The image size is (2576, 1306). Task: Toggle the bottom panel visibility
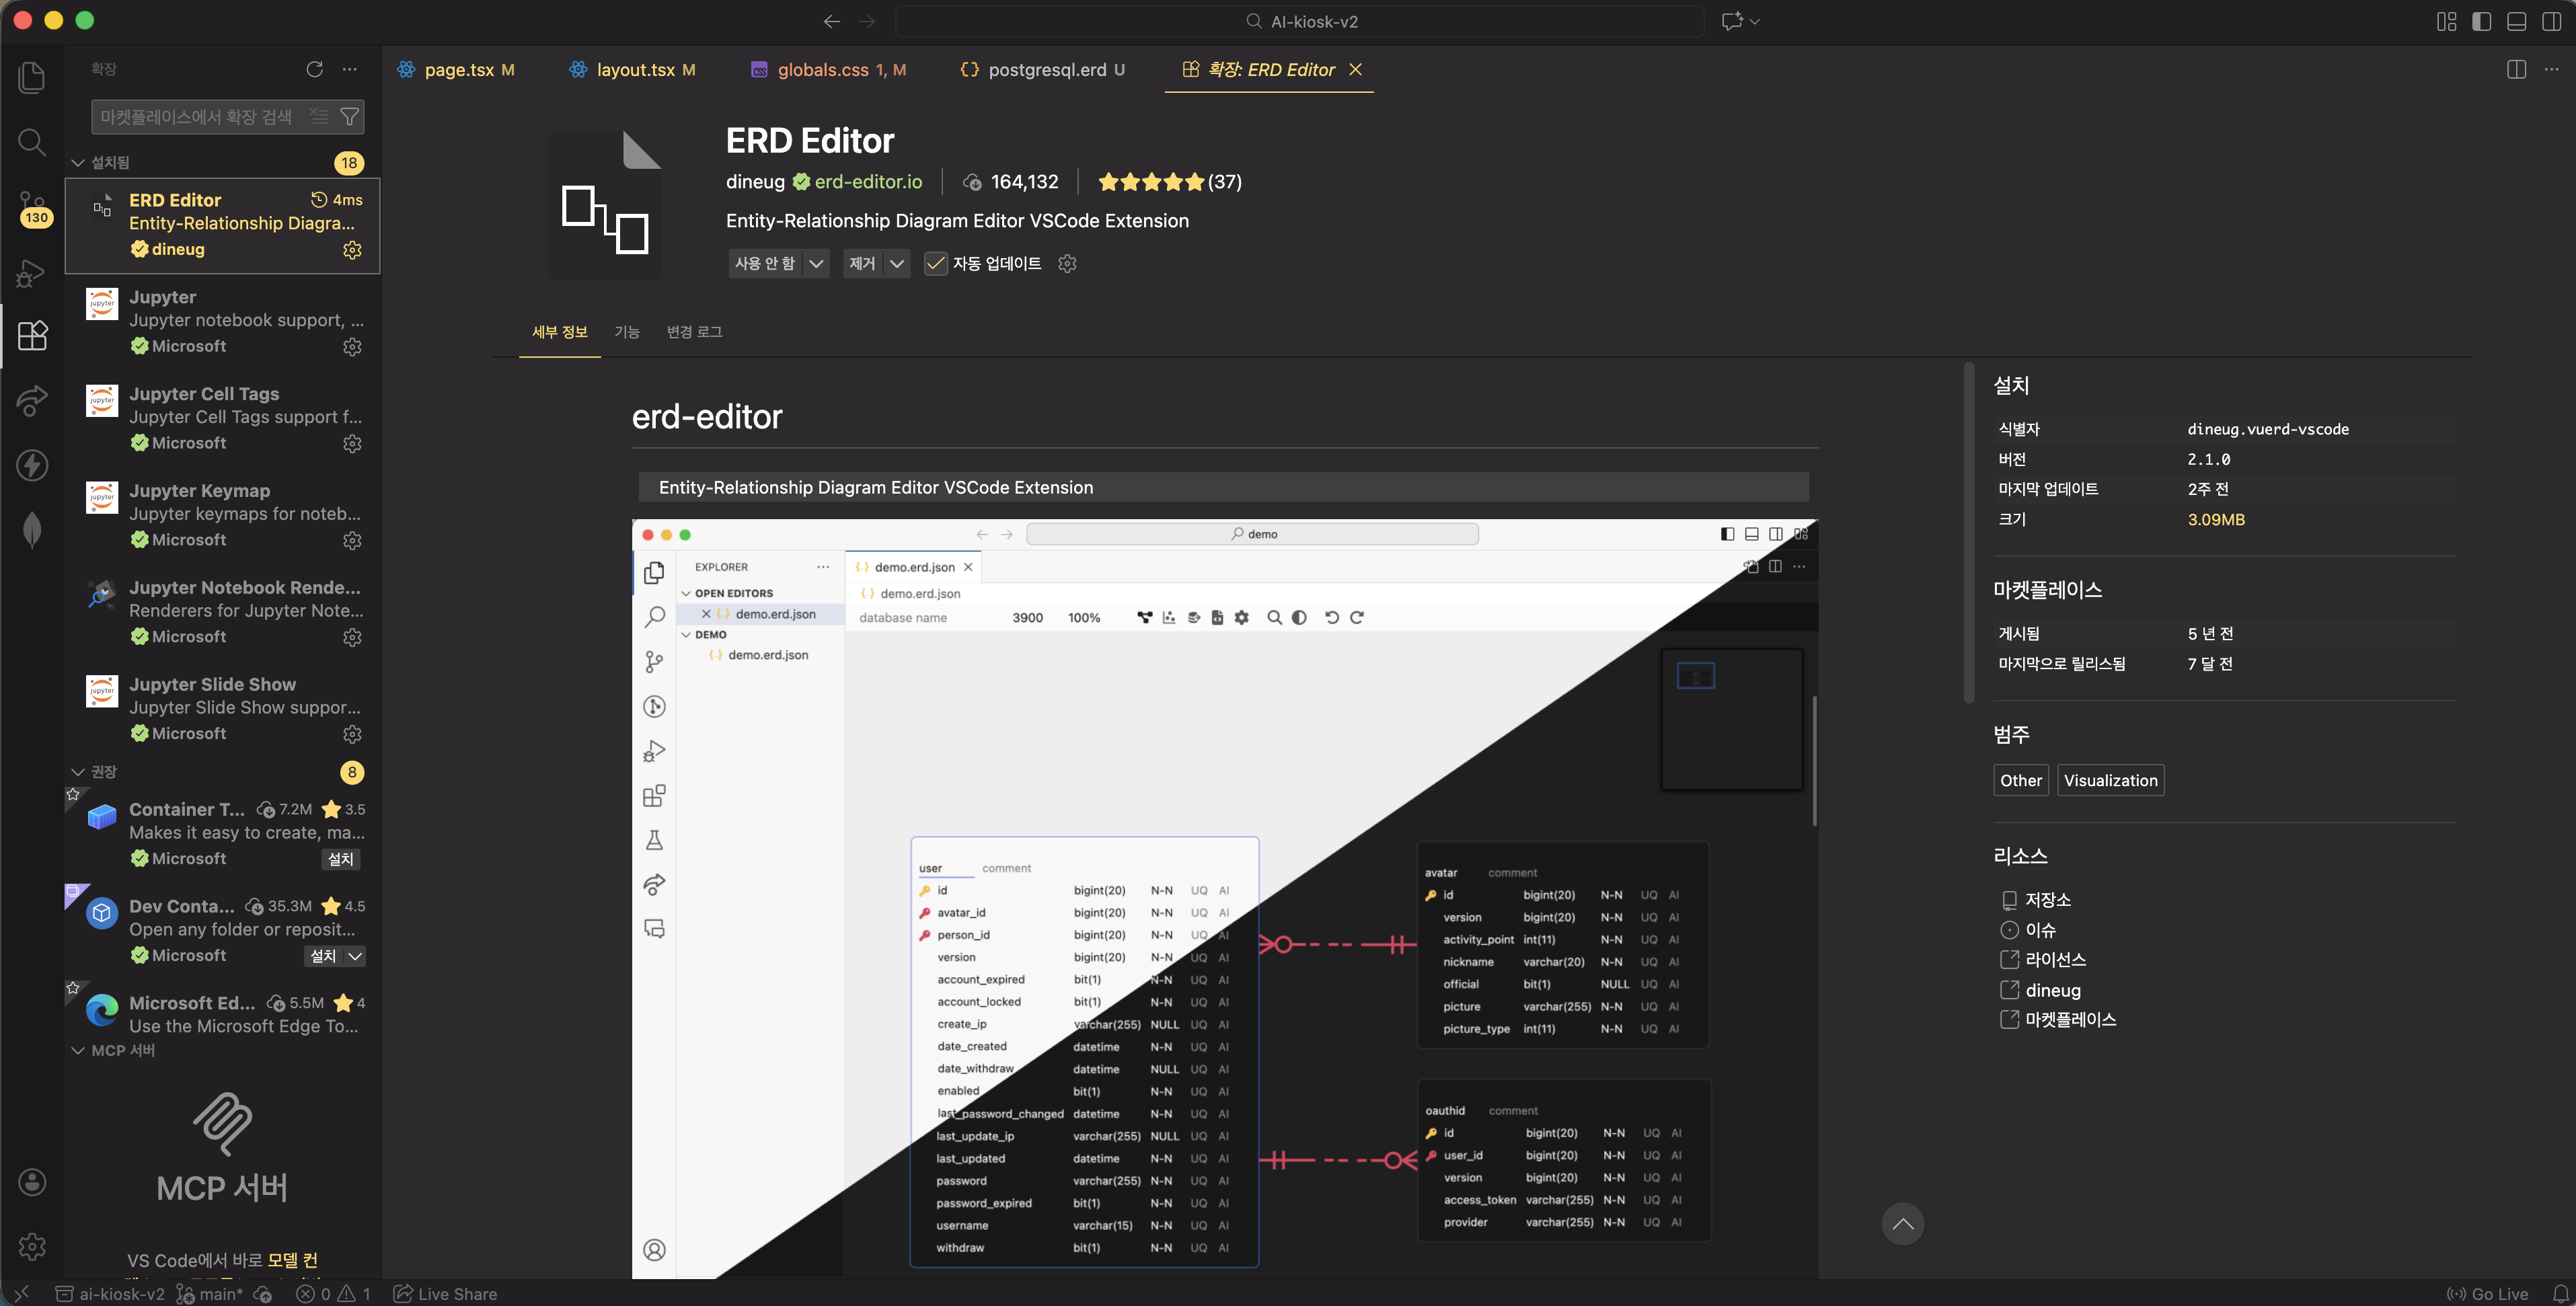click(x=2516, y=21)
